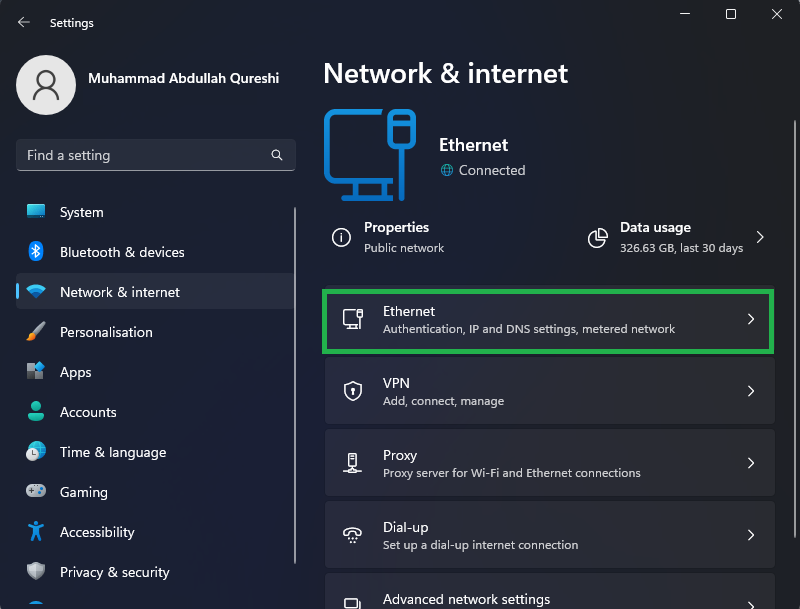Expand the Ethernet settings chevron
The width and height of the screenshot is (800, 609).
pos(751,320)
